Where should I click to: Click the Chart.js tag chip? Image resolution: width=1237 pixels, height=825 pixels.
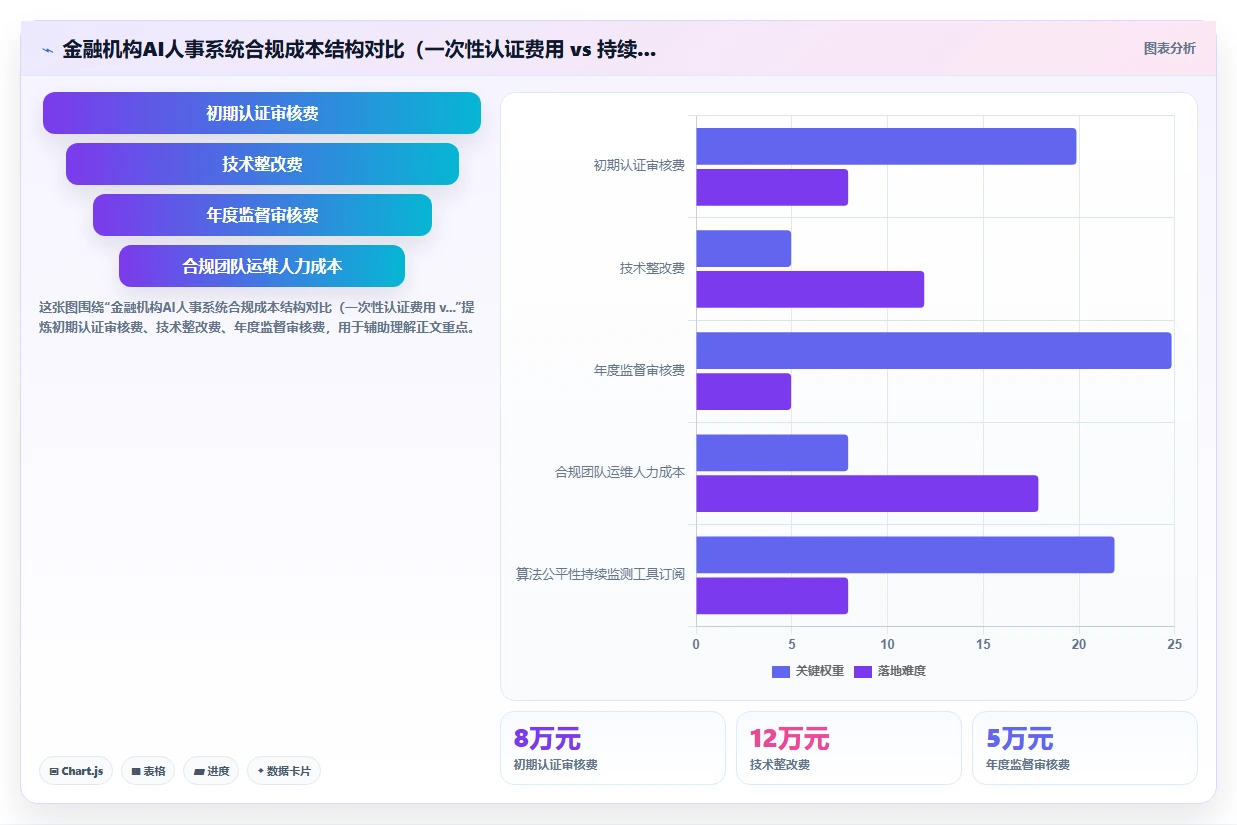(x=76, y=771)
